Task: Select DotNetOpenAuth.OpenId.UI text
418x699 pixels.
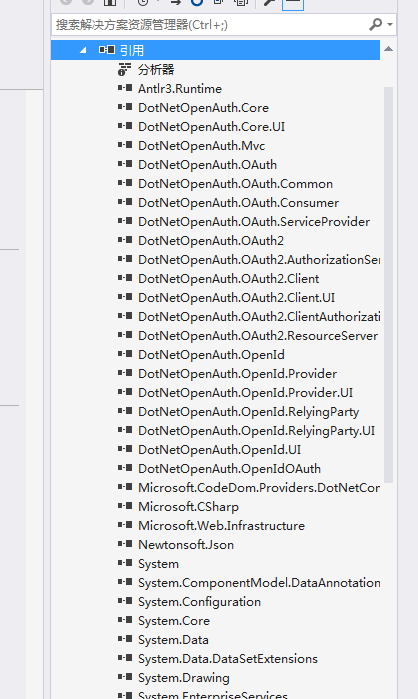Action: coord(220,449)
